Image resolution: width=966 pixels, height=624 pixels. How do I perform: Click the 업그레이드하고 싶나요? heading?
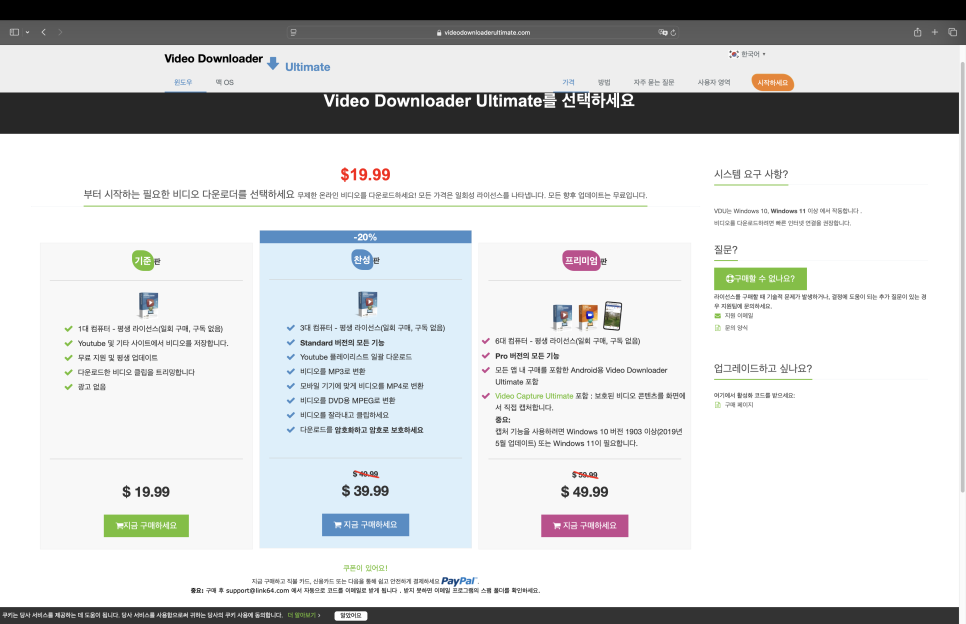point(763,368)
